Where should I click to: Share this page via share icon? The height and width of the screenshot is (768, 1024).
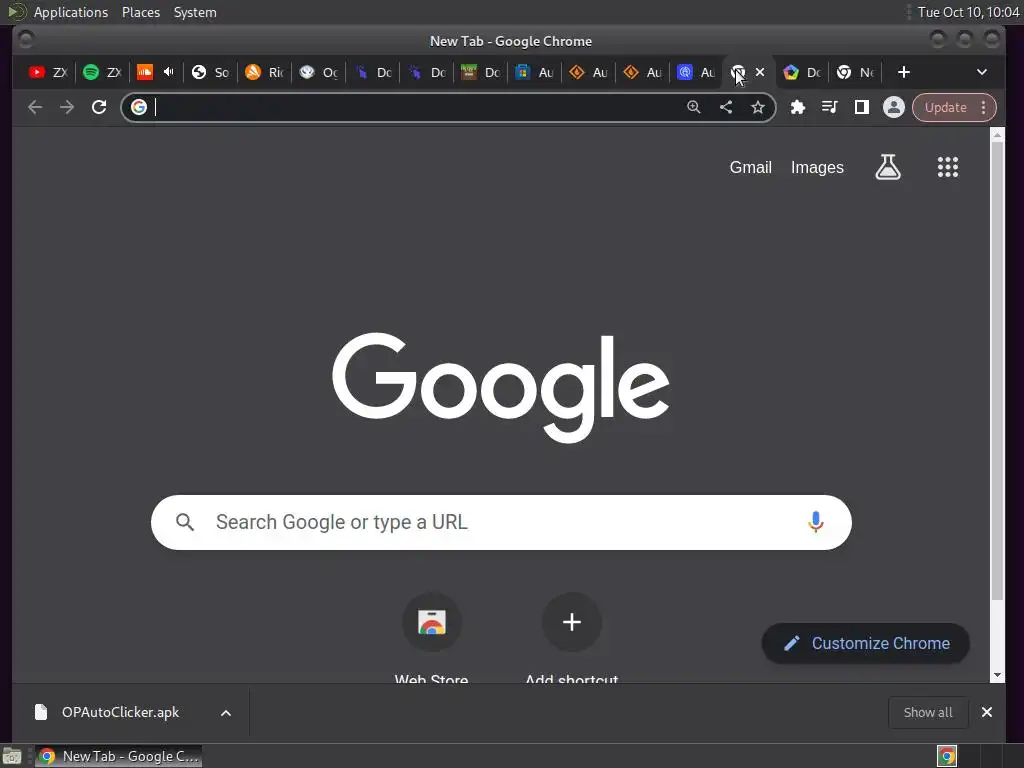[726, 107]
